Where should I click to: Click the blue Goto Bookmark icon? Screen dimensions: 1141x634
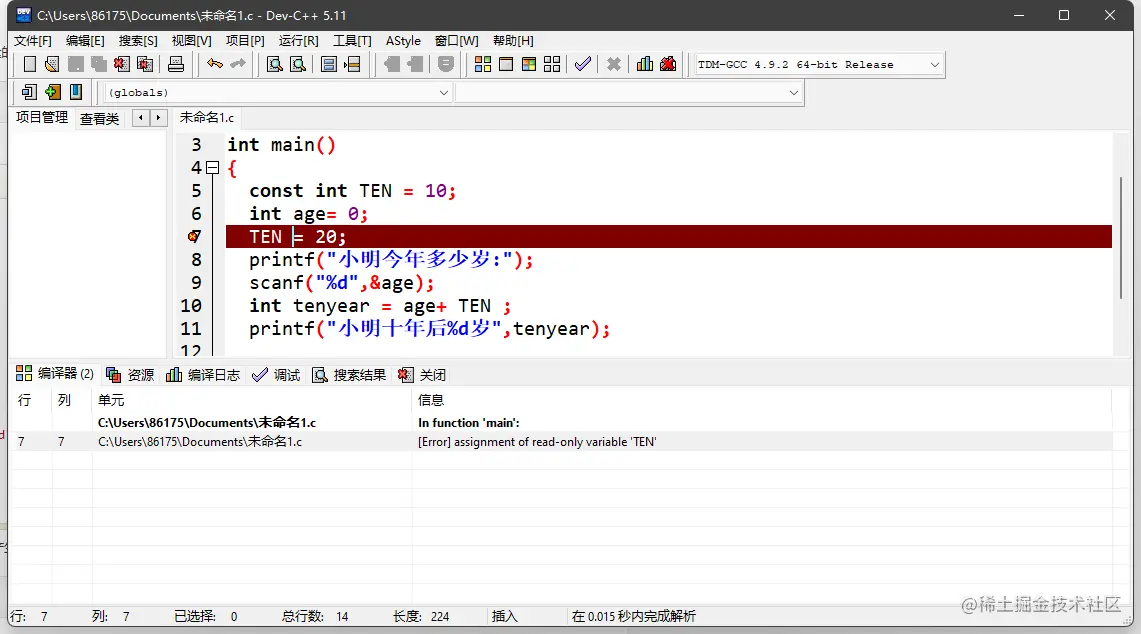tap(76, 92)
